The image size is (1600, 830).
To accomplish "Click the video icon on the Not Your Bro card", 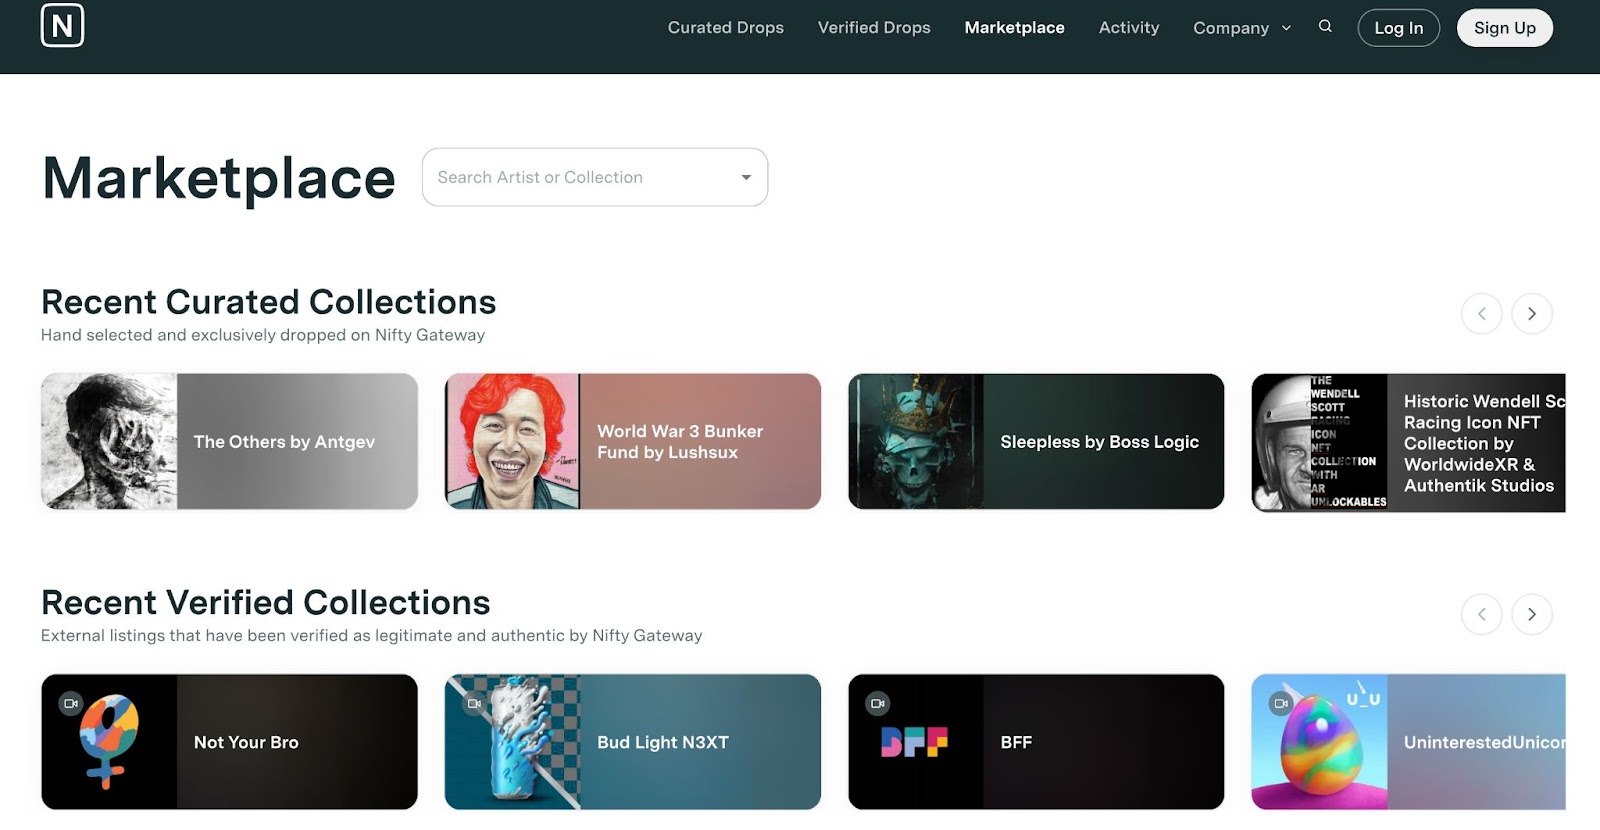I will point(70,703).
